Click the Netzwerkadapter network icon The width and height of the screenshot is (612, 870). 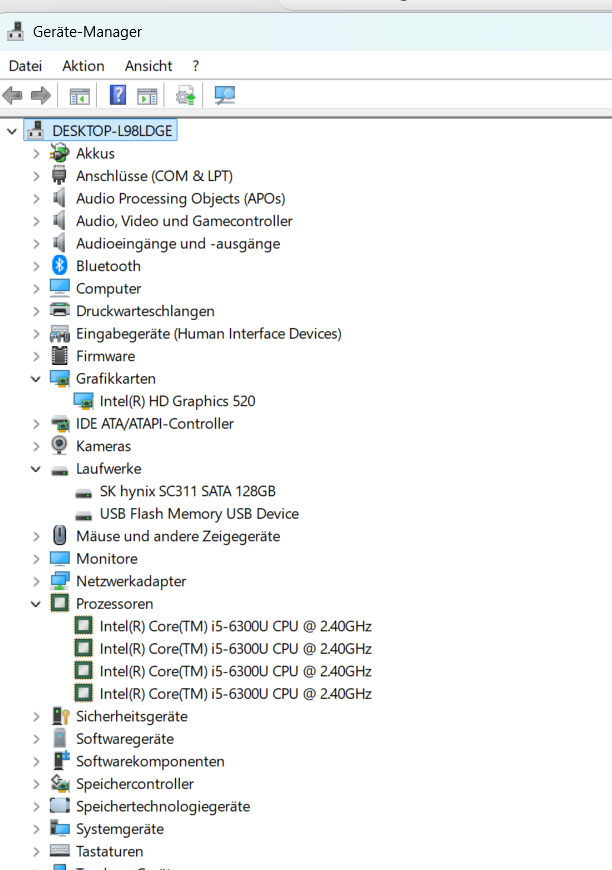point(59,581)
